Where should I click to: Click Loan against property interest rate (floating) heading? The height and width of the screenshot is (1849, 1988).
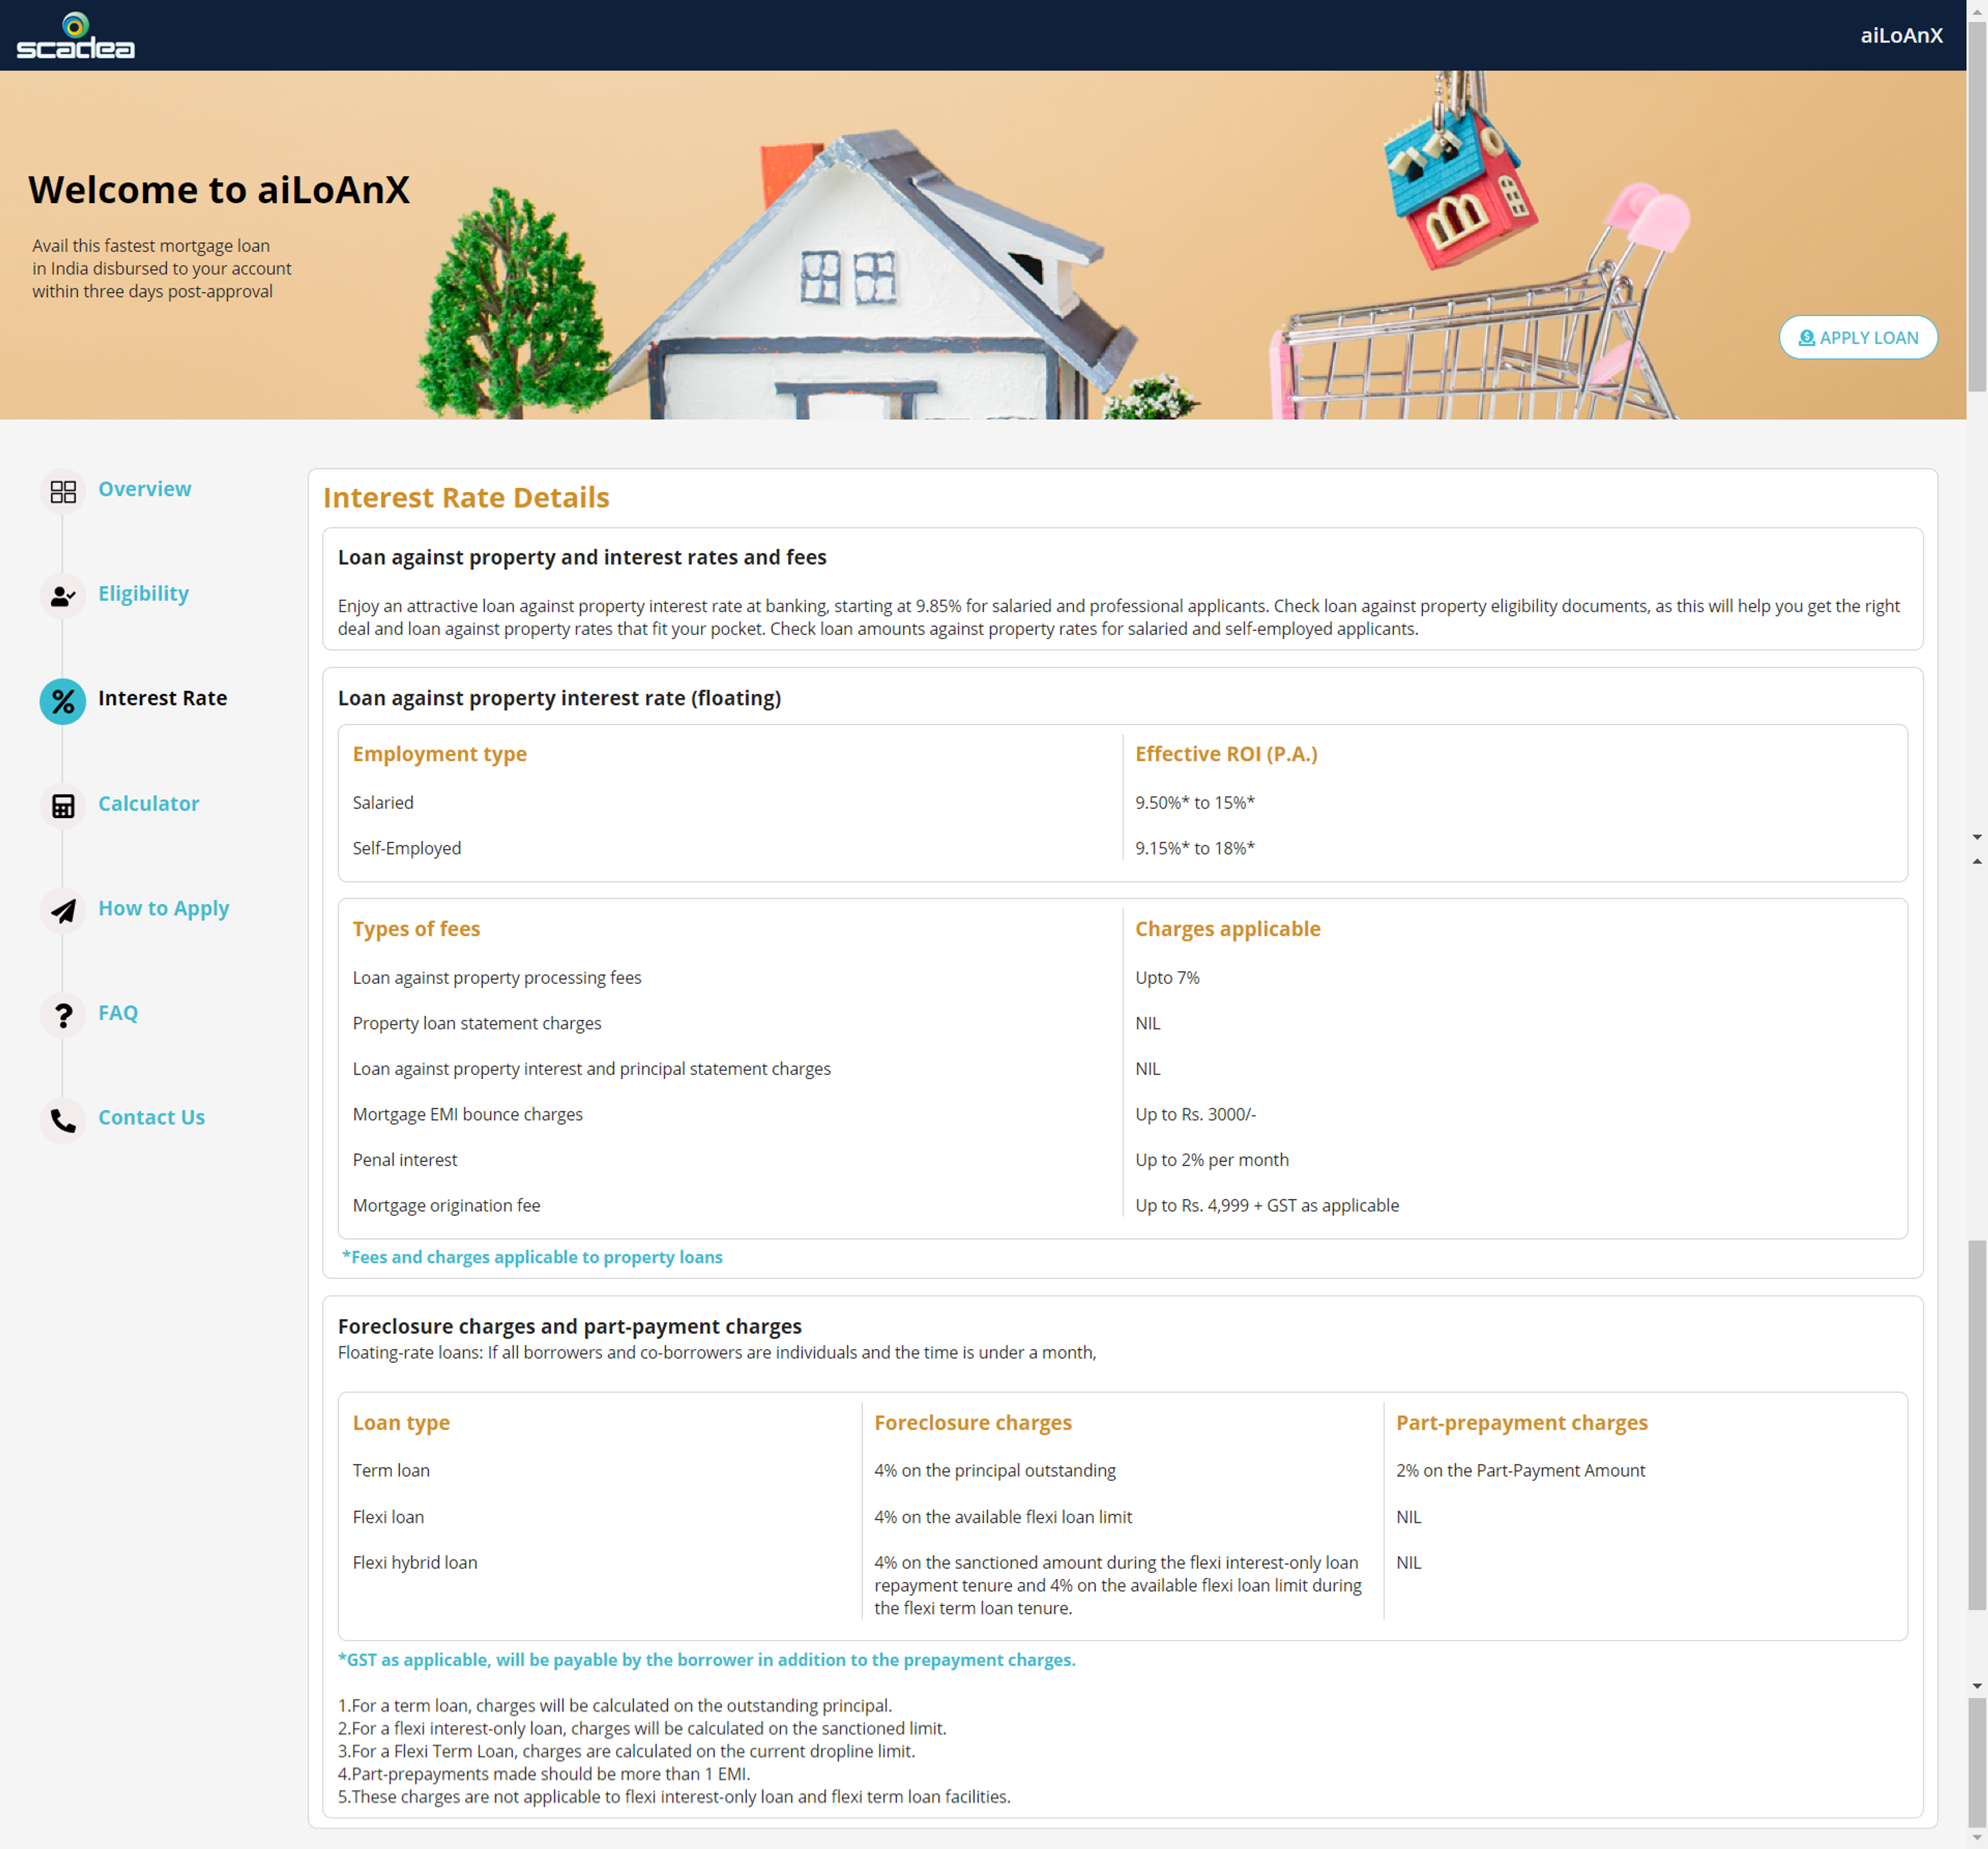559,698
